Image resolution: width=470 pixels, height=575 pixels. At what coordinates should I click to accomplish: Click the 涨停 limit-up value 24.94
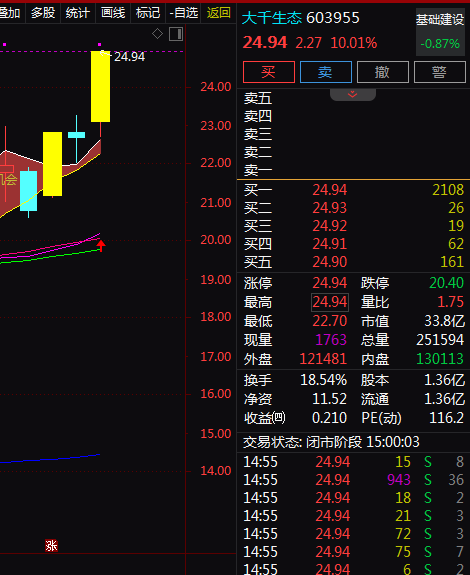[x=330, y=283]
